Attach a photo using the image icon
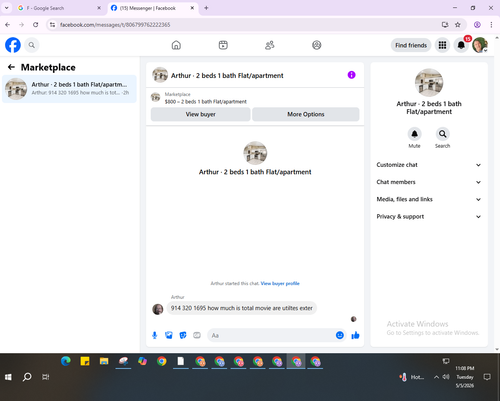Viewport: 500px width, 401px height. click(x=169, y=335)
